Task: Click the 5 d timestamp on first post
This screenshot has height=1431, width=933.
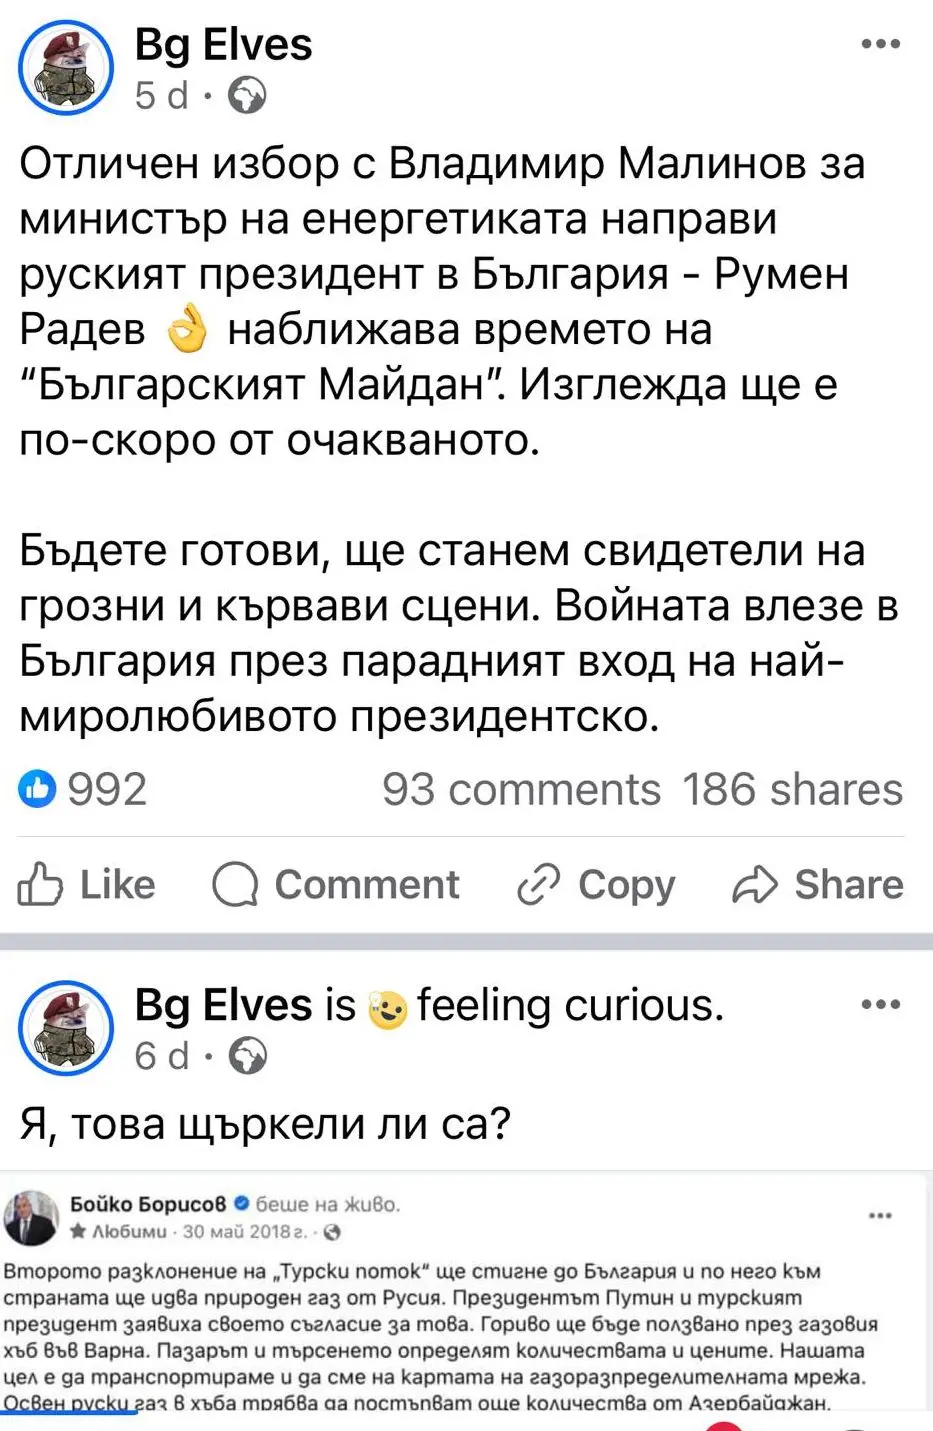Action: 161,96
